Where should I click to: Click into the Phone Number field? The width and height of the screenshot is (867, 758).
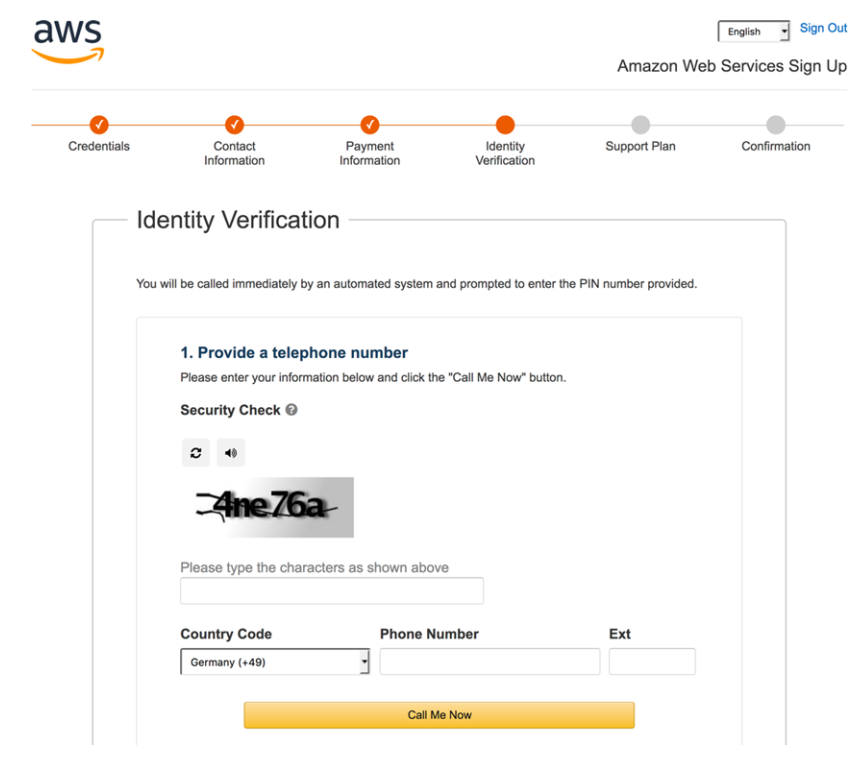pyautogui.click(x=490, y=662)
